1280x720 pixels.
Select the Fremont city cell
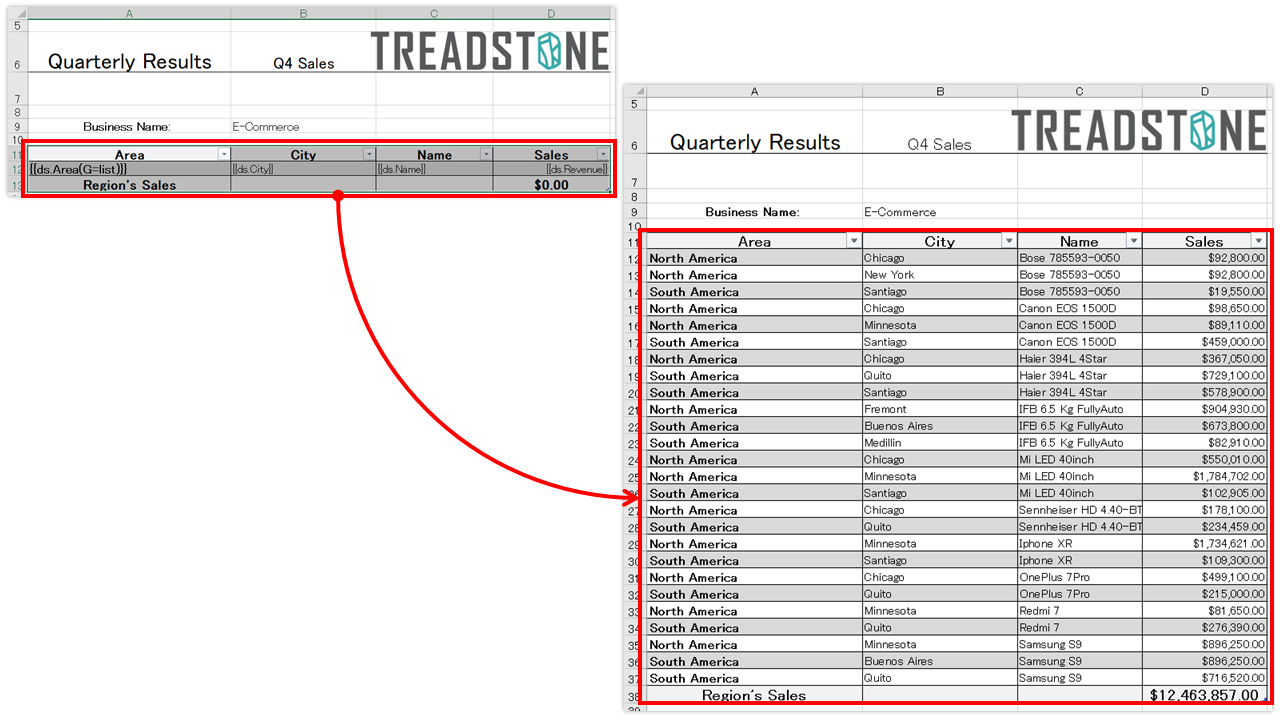tap(940, 409)
